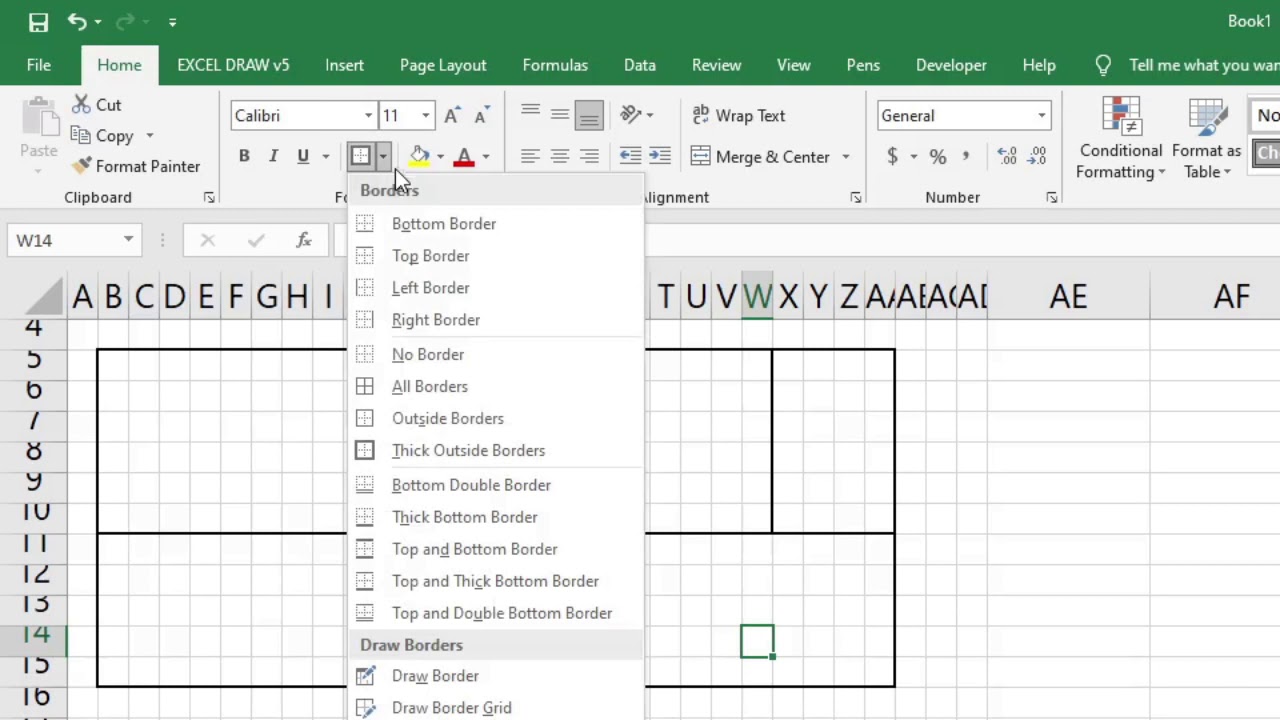Image resolution: width=1280 pixels, height=720 pixels.
Task: Open the Font name Calibri dropdown
Action: [x=368, y=116]
